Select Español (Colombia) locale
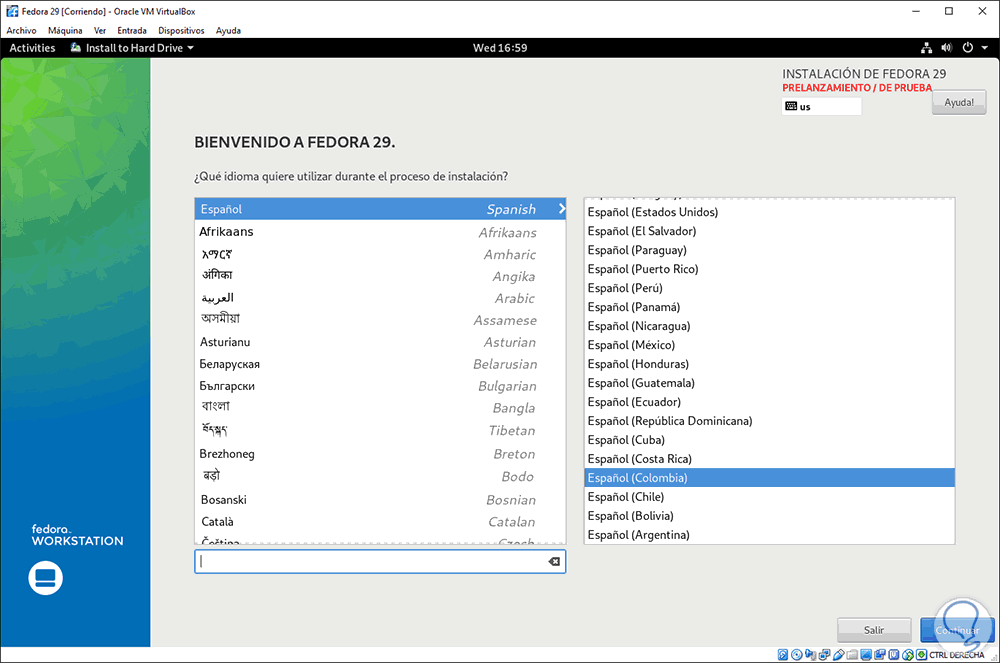 click(x=769, y=477)
